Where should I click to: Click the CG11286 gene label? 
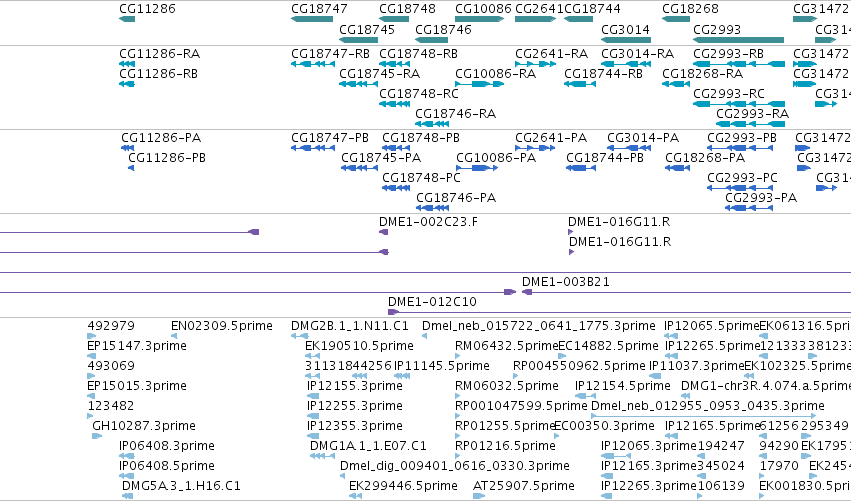click(147, 9)
